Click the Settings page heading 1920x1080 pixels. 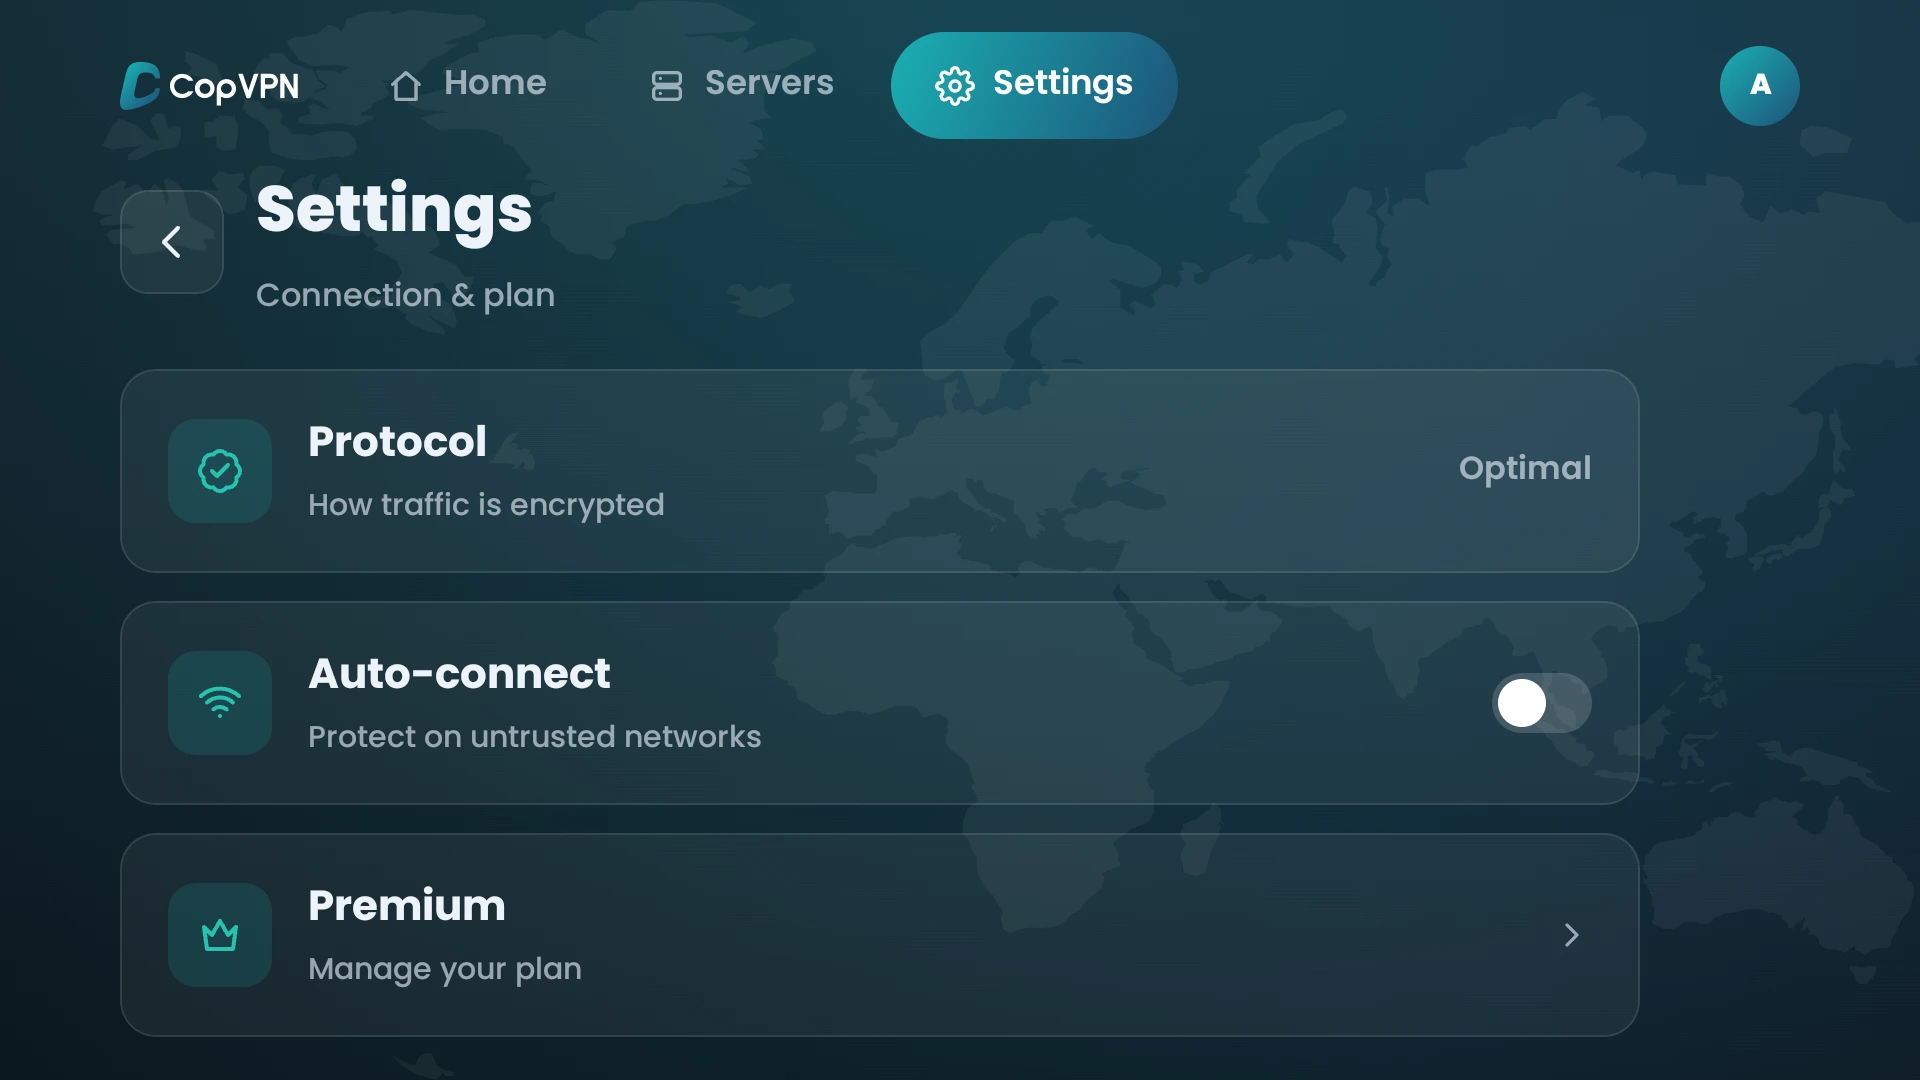pos(394,210)
